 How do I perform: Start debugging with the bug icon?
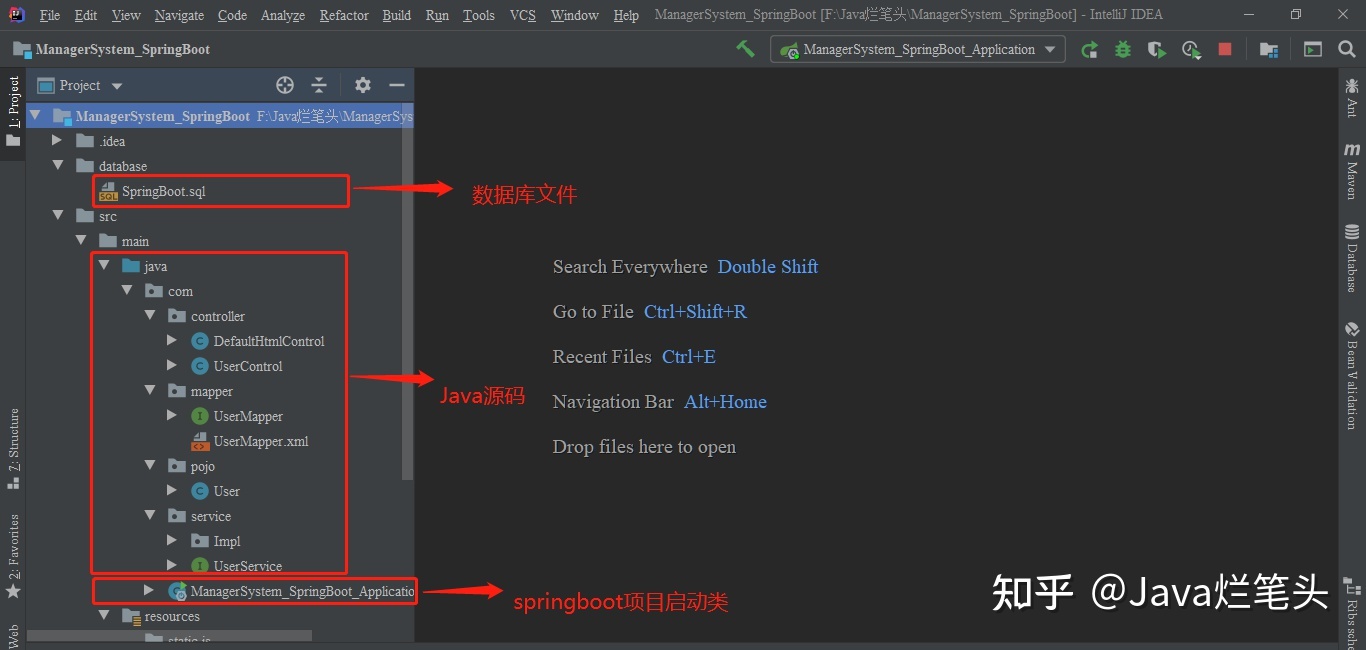click(x=1123, y=49)
